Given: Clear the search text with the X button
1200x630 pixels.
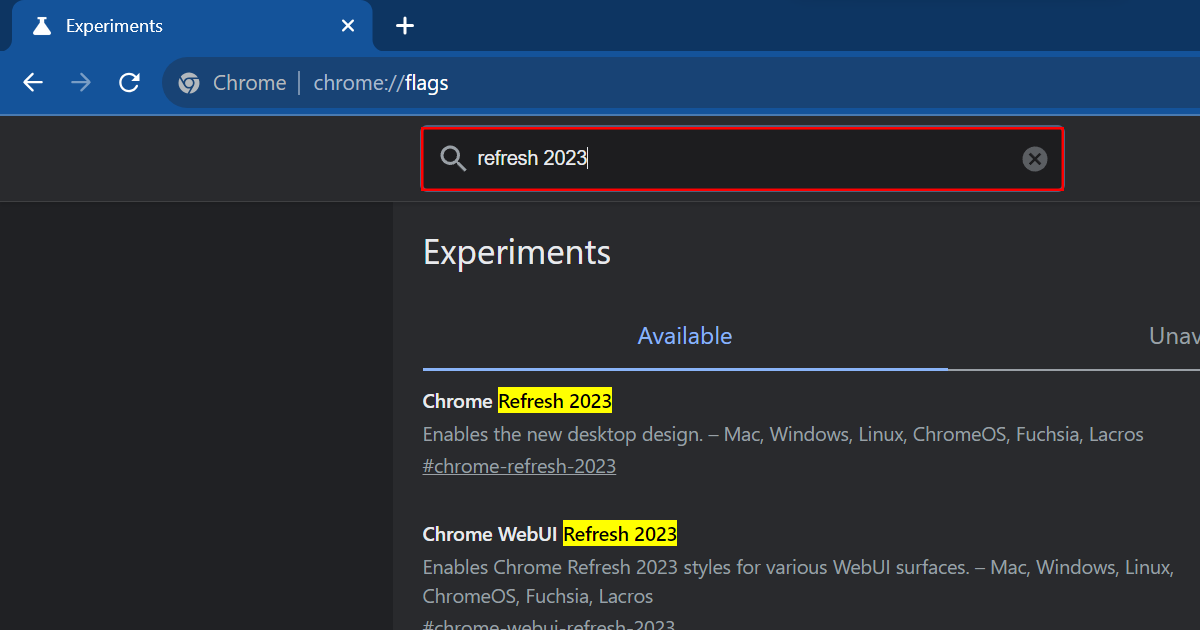Looking at the screenshot, I should click(1034, 158).
